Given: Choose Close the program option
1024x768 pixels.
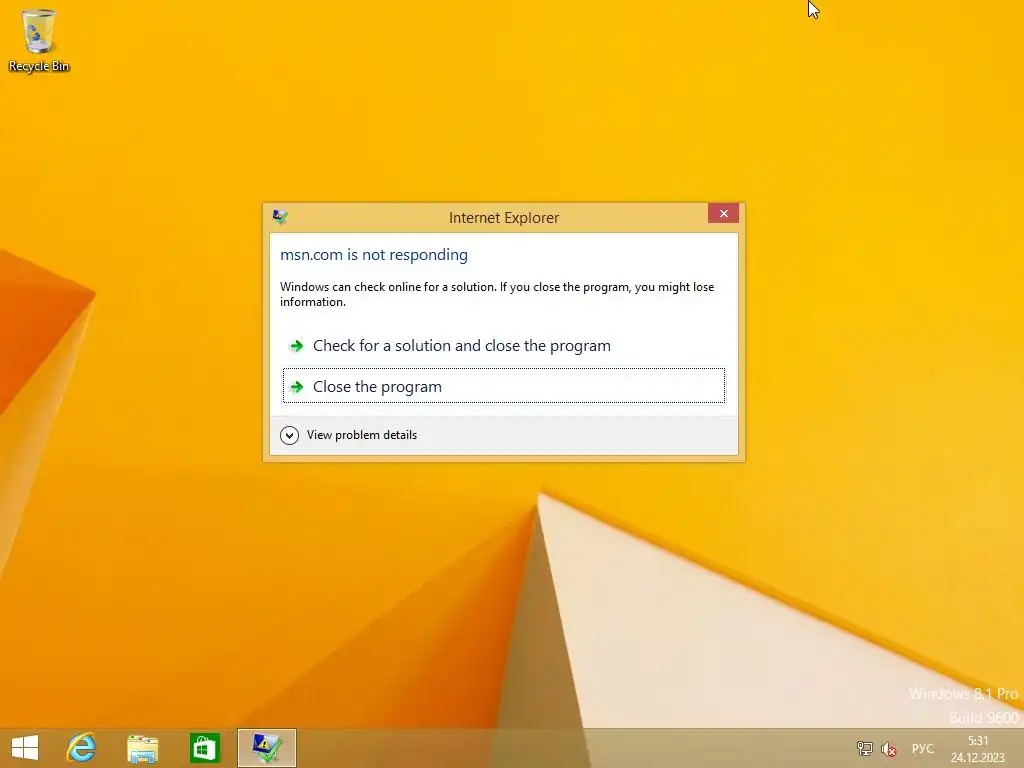Looking at the screenshot, I should click(x=504, y=386).
